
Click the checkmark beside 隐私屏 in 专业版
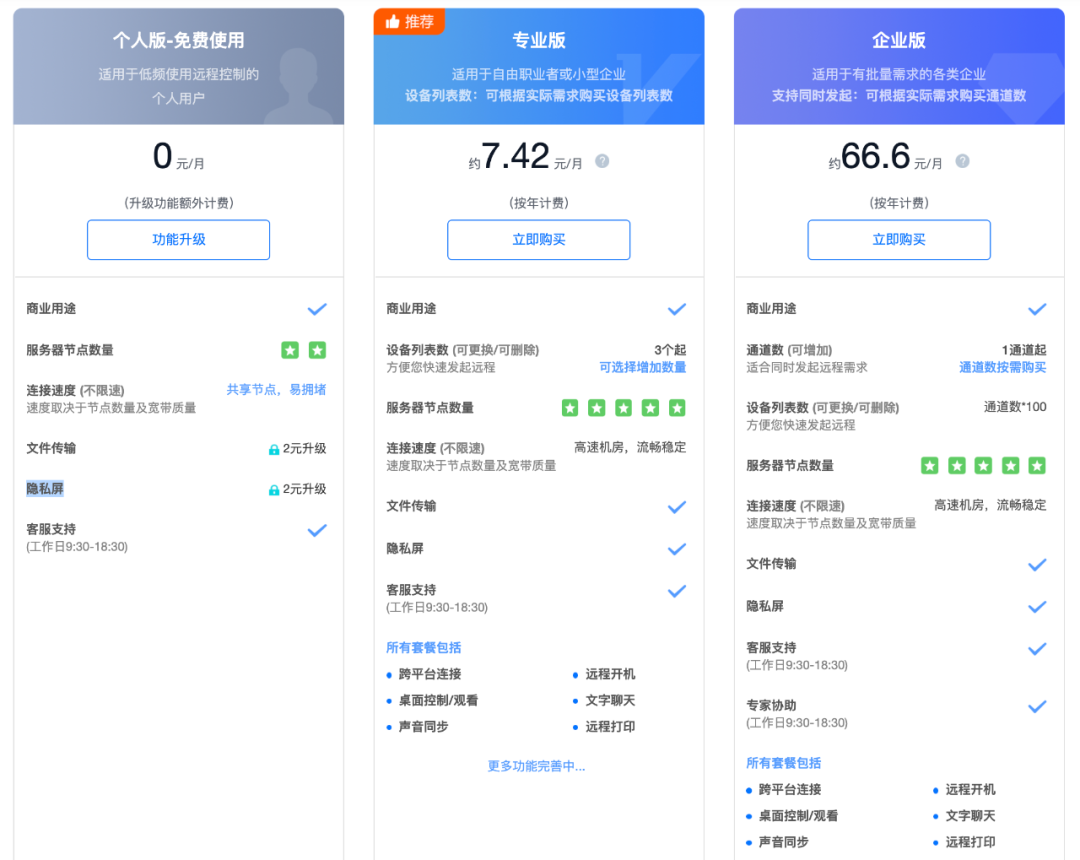pyautogui.click(x=677, y=549)
